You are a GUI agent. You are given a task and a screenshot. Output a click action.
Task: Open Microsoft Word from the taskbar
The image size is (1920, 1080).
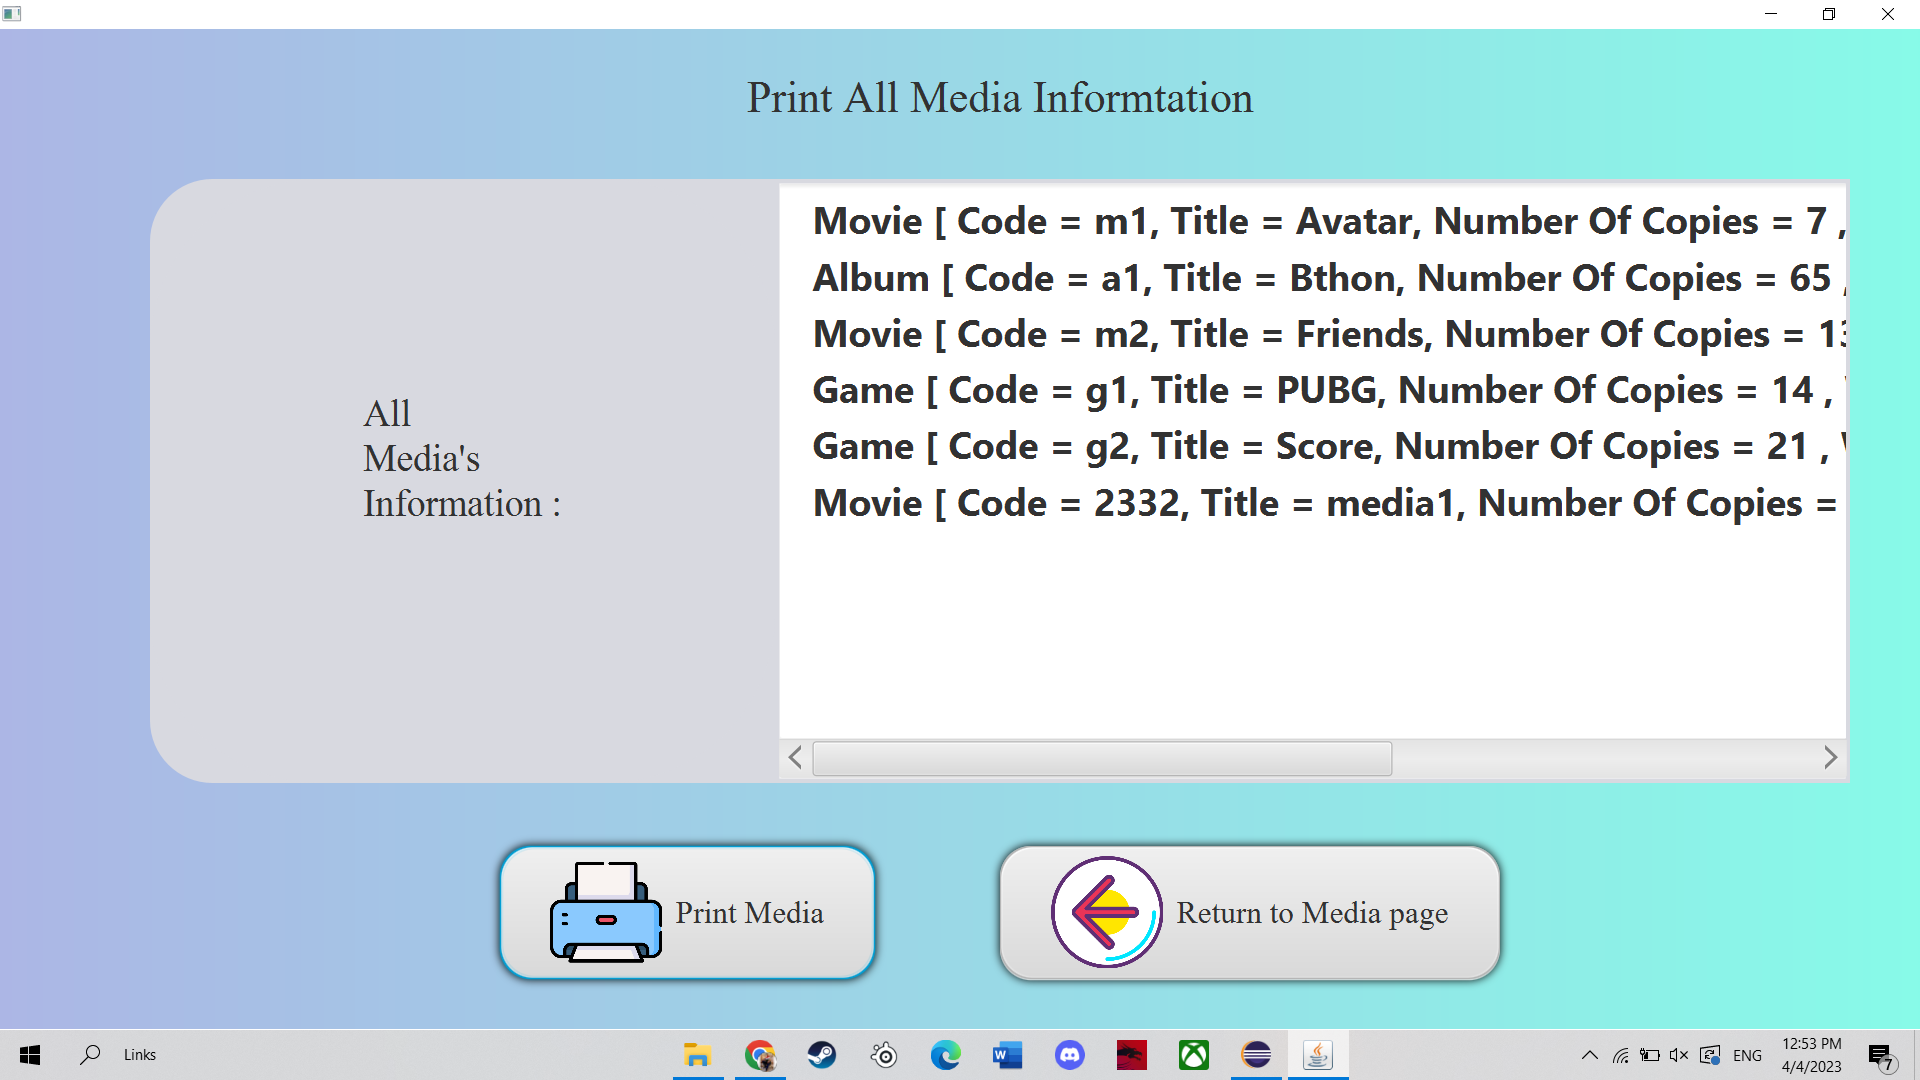coord(1007,1055)
